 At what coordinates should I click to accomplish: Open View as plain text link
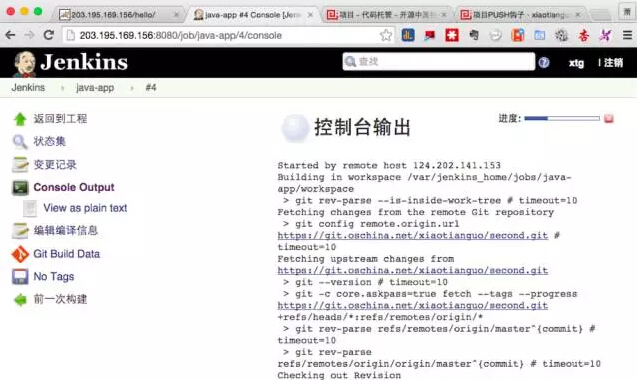tap(85, 208)
